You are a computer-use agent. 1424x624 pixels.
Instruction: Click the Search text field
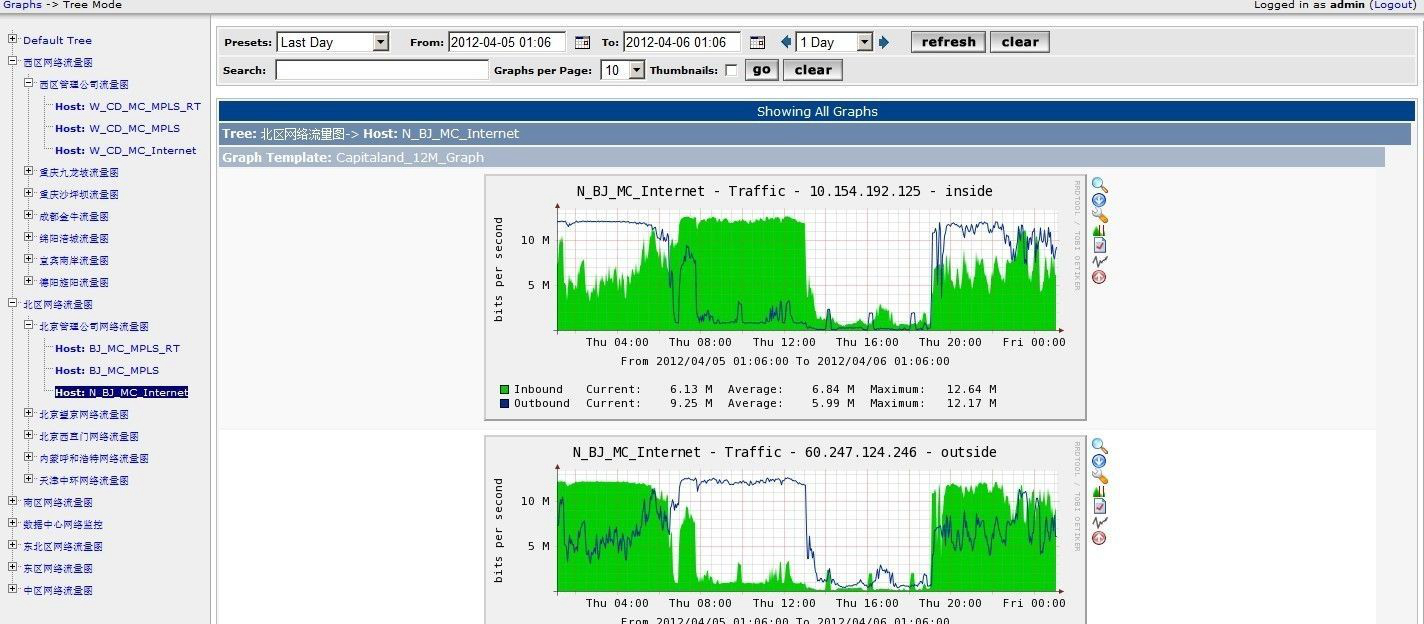(x=382, y=70)
